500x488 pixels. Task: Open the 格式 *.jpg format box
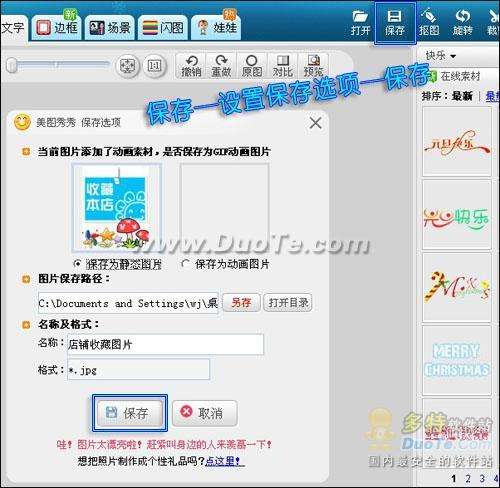pos(138,369)
